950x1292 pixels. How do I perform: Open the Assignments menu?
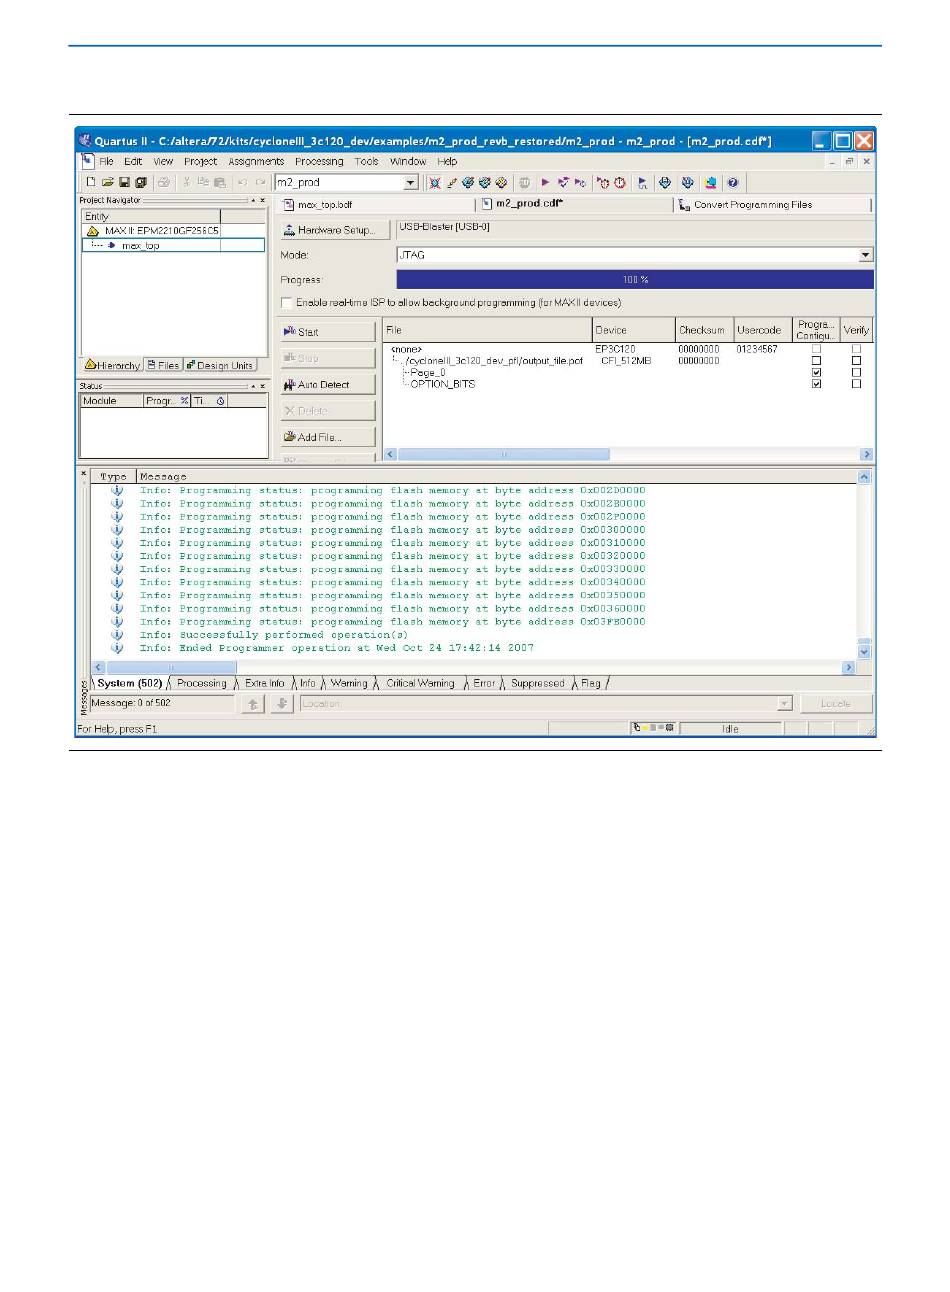(x=256, y=161)
